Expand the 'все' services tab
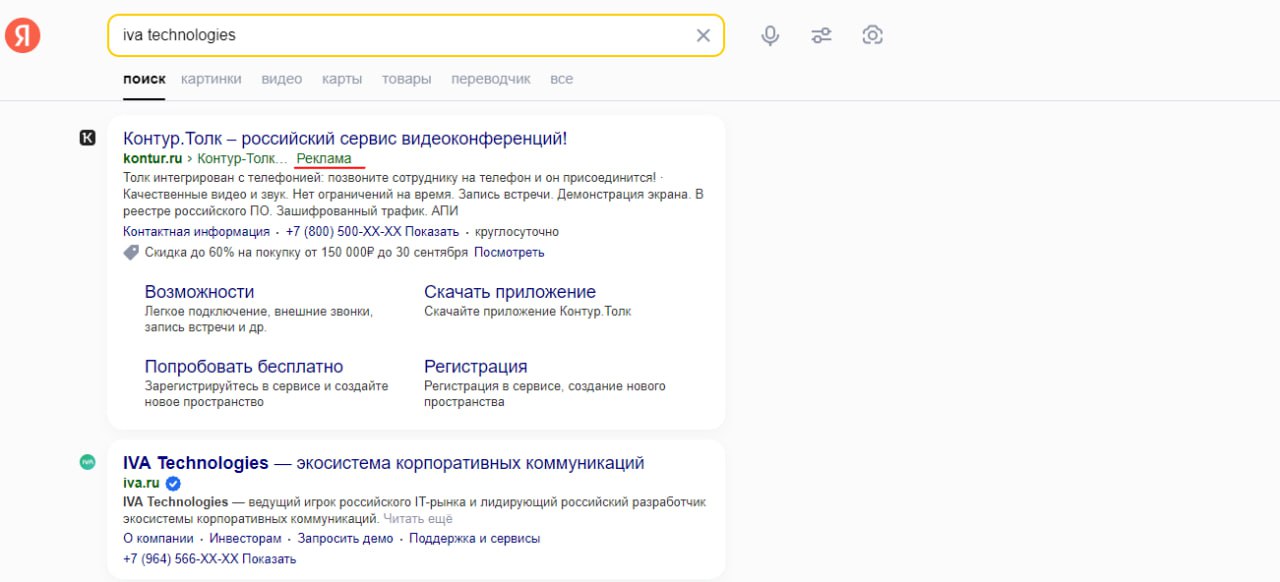Image resolution: width=1280 pixels, height=582 pixels. pos(562,79)
